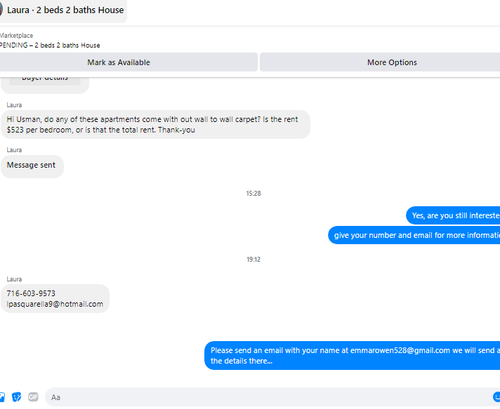Attach a photo using the image icon
This screenshot has width=500, height=409.
point(2,397)
